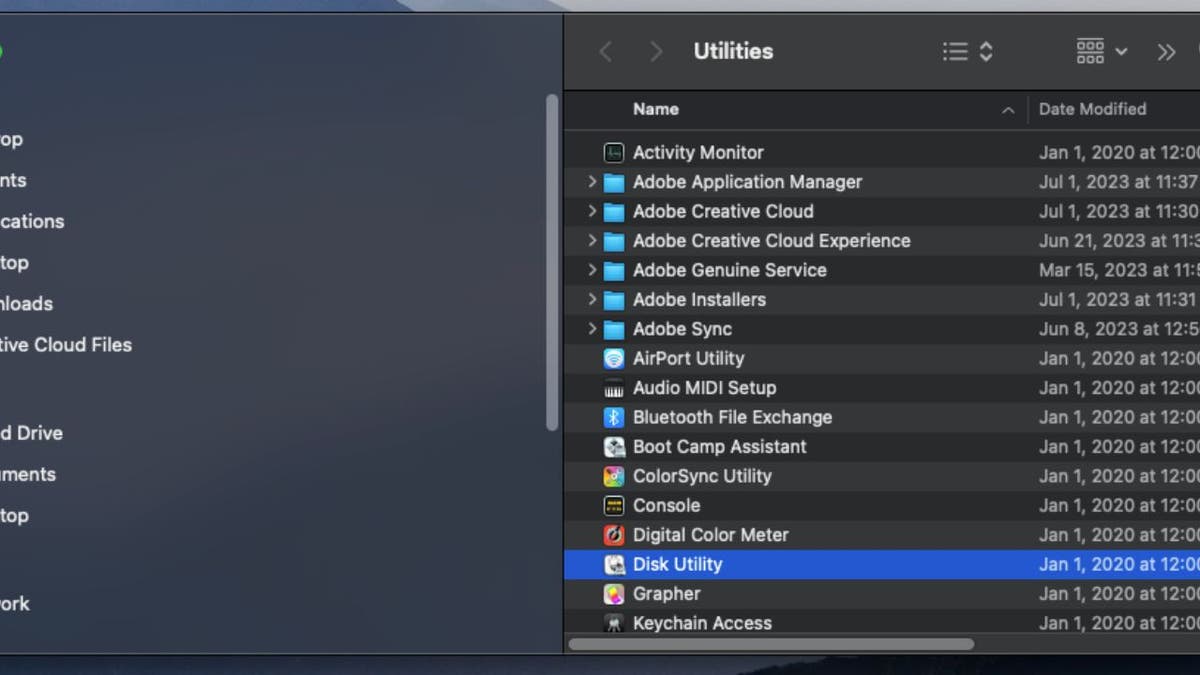
Task: Go forward with the right arrow
Action: (656, 52)
